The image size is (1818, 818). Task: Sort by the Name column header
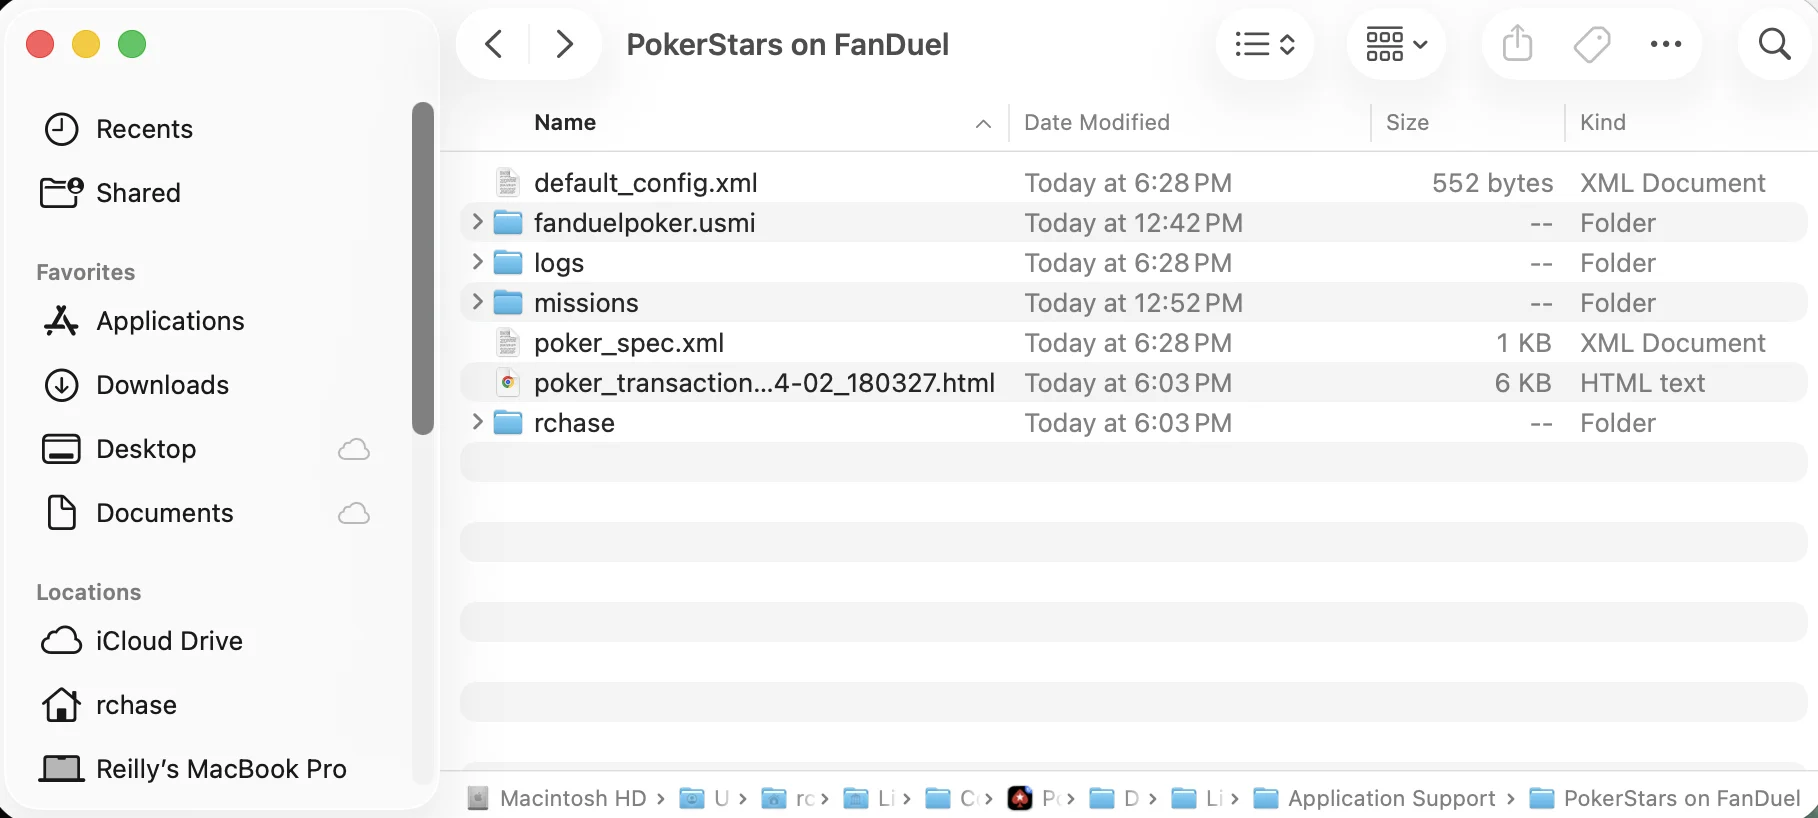(565, 122)
